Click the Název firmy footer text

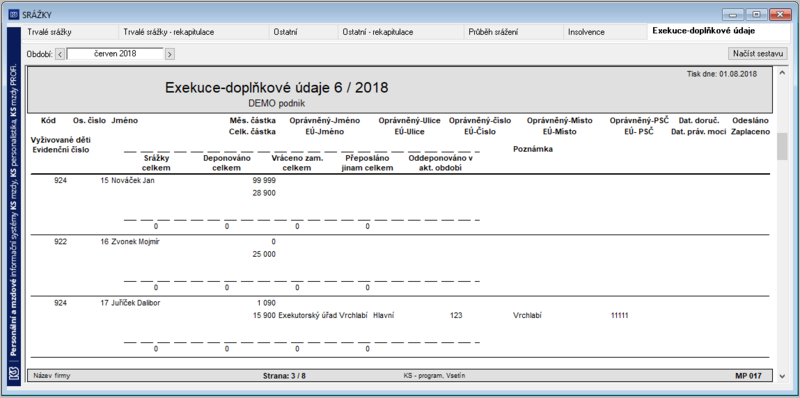(52, 376)
